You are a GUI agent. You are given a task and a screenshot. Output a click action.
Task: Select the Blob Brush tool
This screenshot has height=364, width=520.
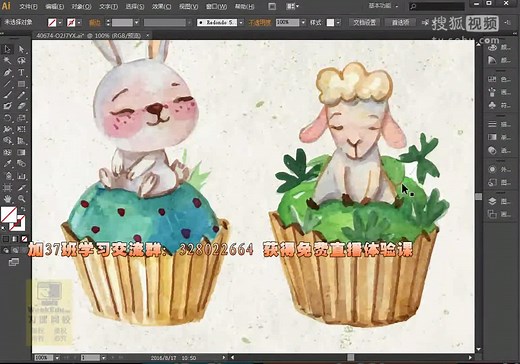[7, 106]
